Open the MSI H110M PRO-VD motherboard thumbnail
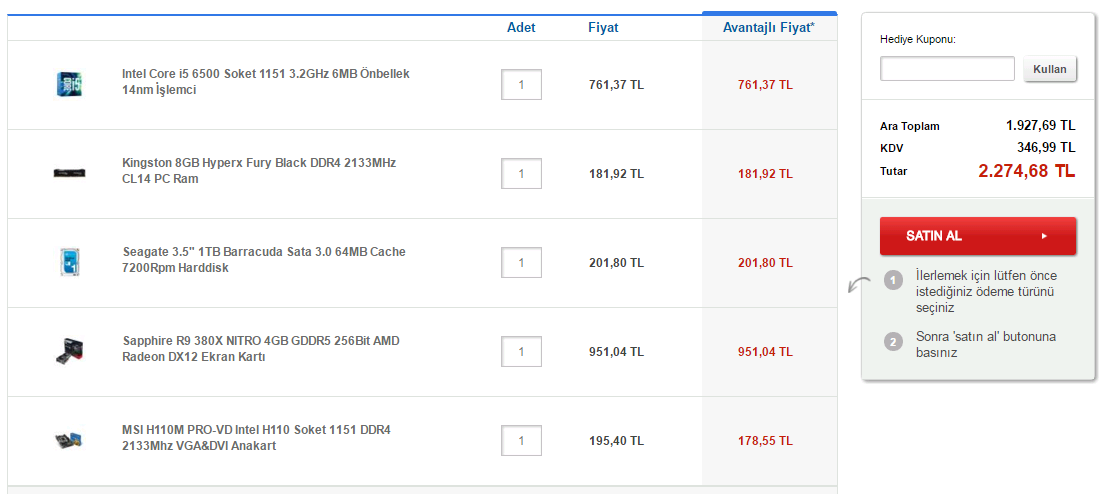 tap(69, 439)
